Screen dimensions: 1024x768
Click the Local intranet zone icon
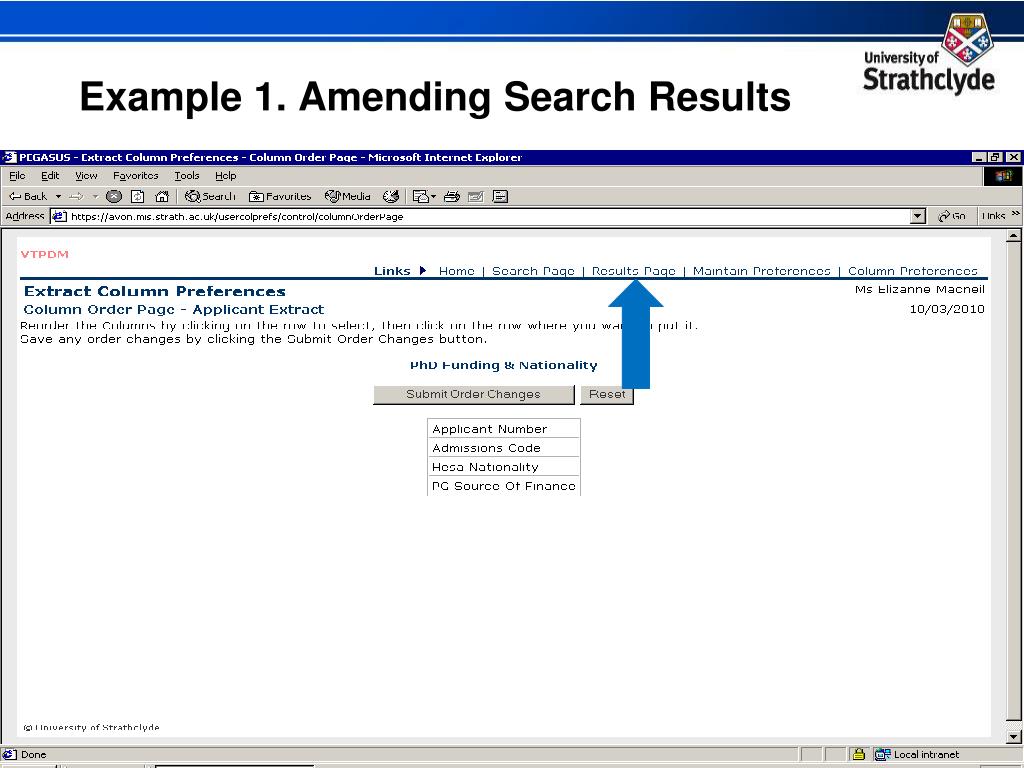tap(882, 754)
